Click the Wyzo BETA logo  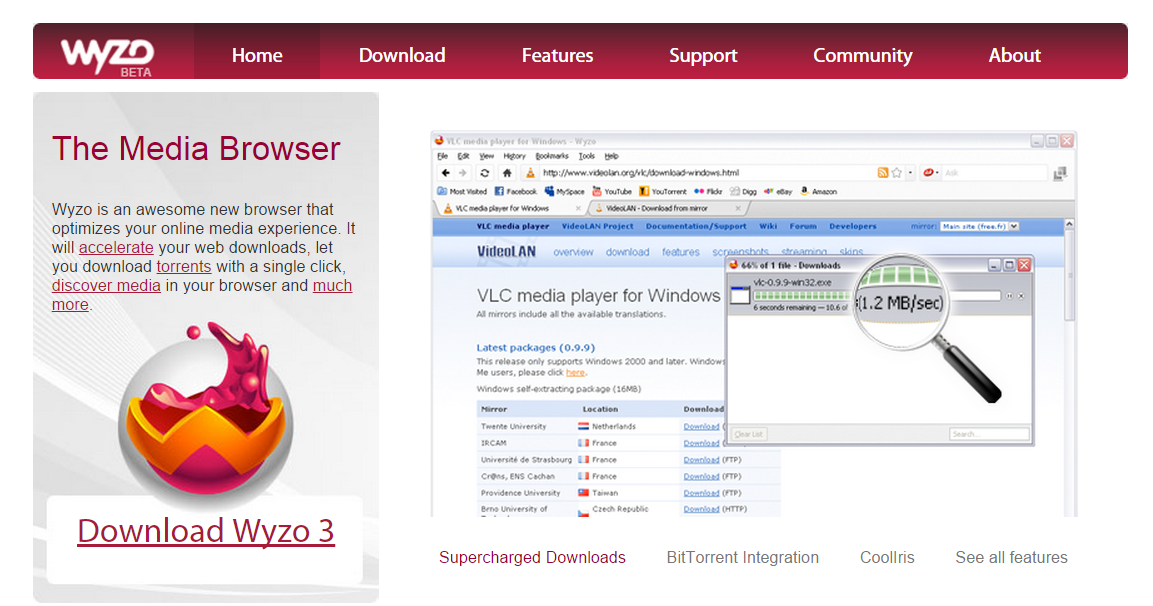point(107,57)
